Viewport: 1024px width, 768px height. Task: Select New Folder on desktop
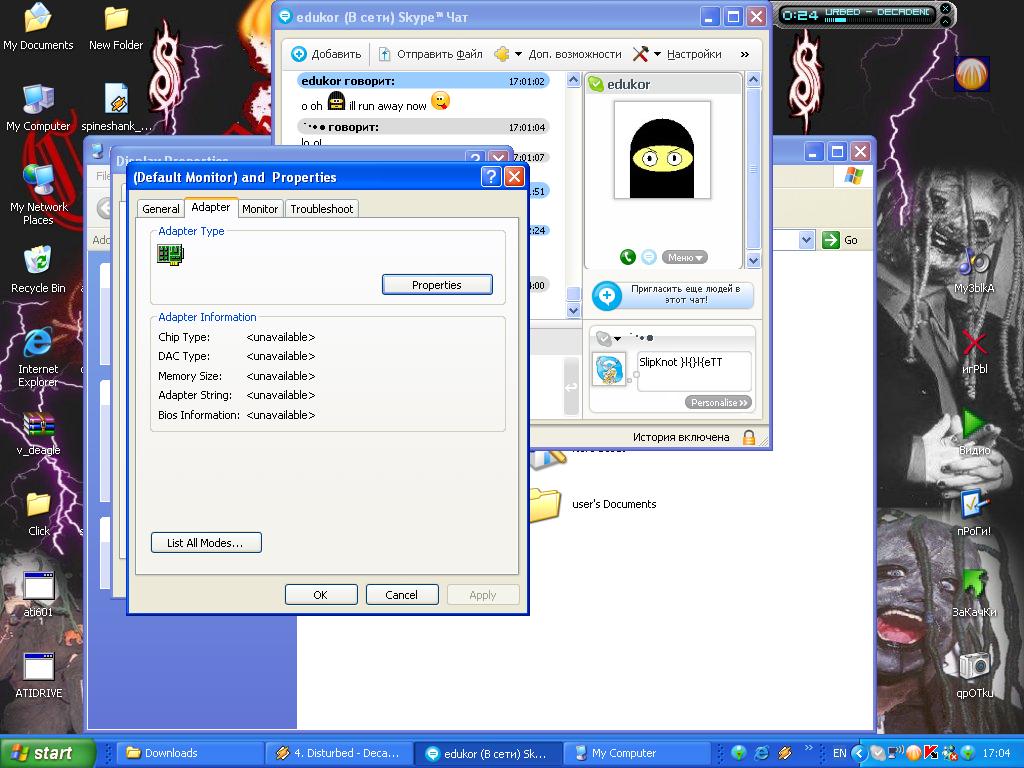click(116, 27)
